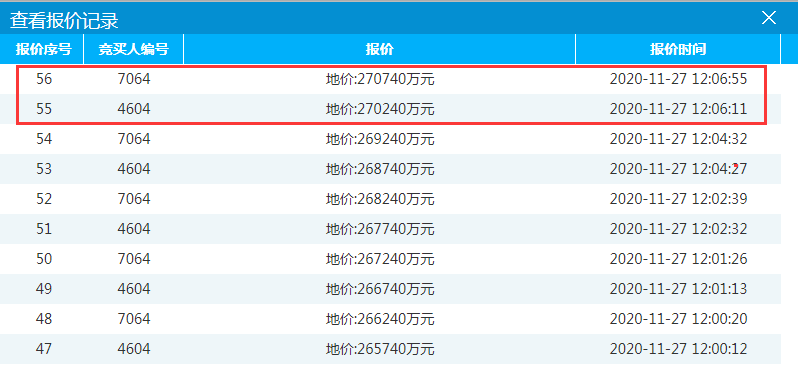Close the 查看报价记录 dialog
The image size is (798, 371).
tap(768, 18)
